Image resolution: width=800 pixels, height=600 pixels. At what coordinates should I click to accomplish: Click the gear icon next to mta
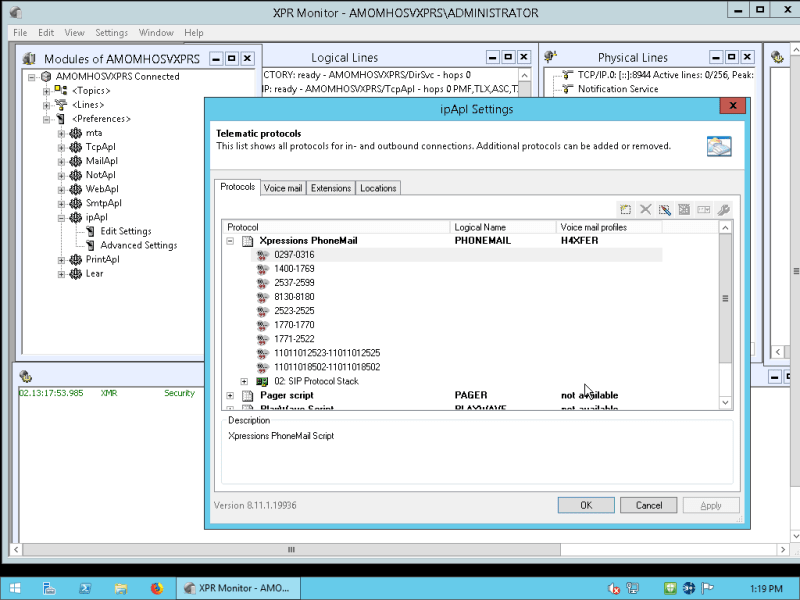pyautogui.click(x=76, y=133)
